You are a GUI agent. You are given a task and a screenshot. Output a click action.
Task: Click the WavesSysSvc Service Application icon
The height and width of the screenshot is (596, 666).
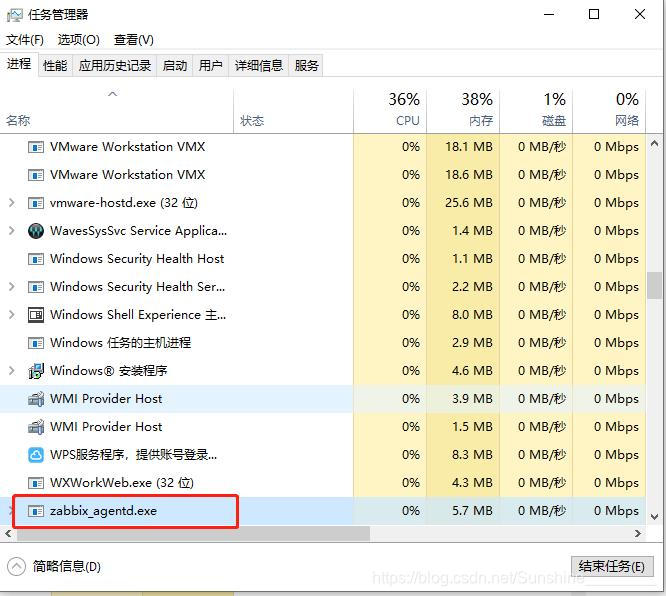[x=36, y=231]
